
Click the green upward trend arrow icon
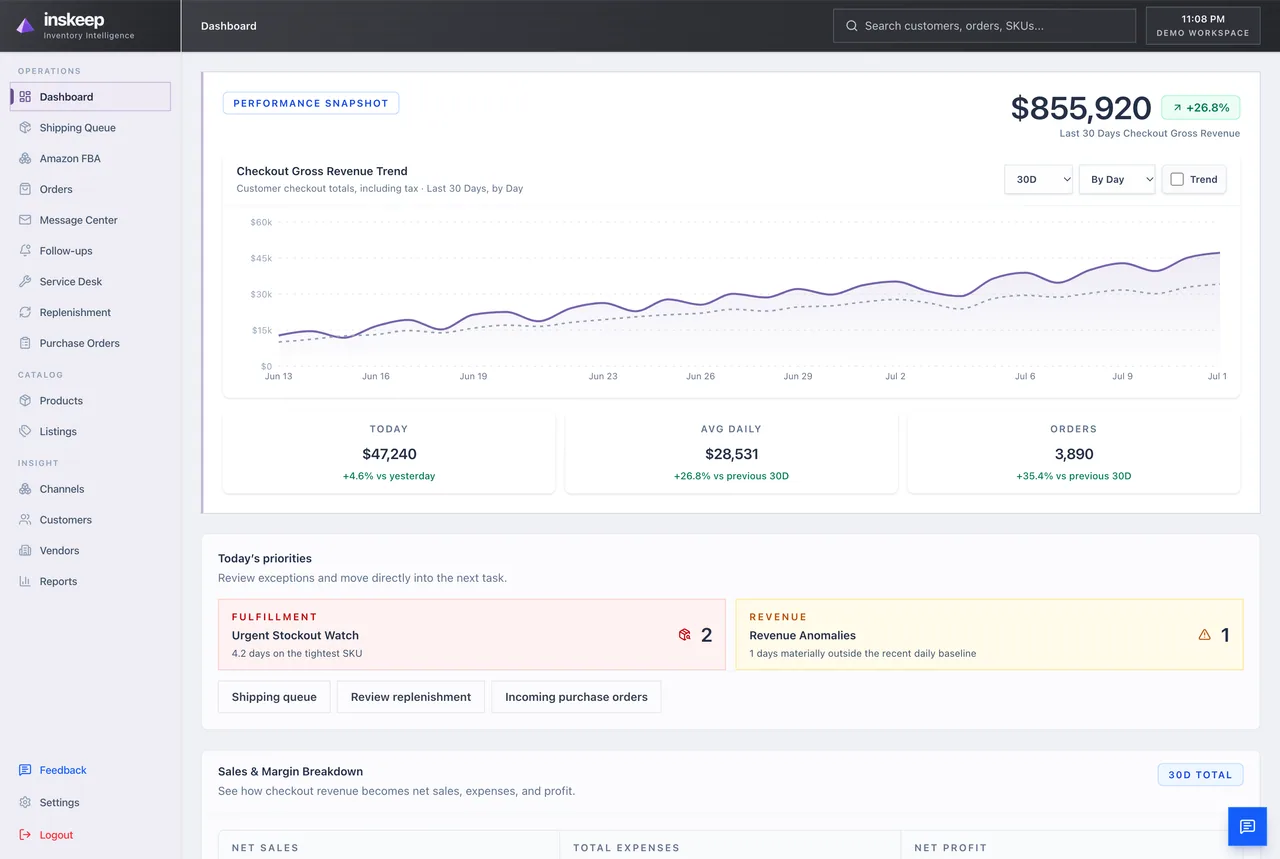coord(1177,108)
